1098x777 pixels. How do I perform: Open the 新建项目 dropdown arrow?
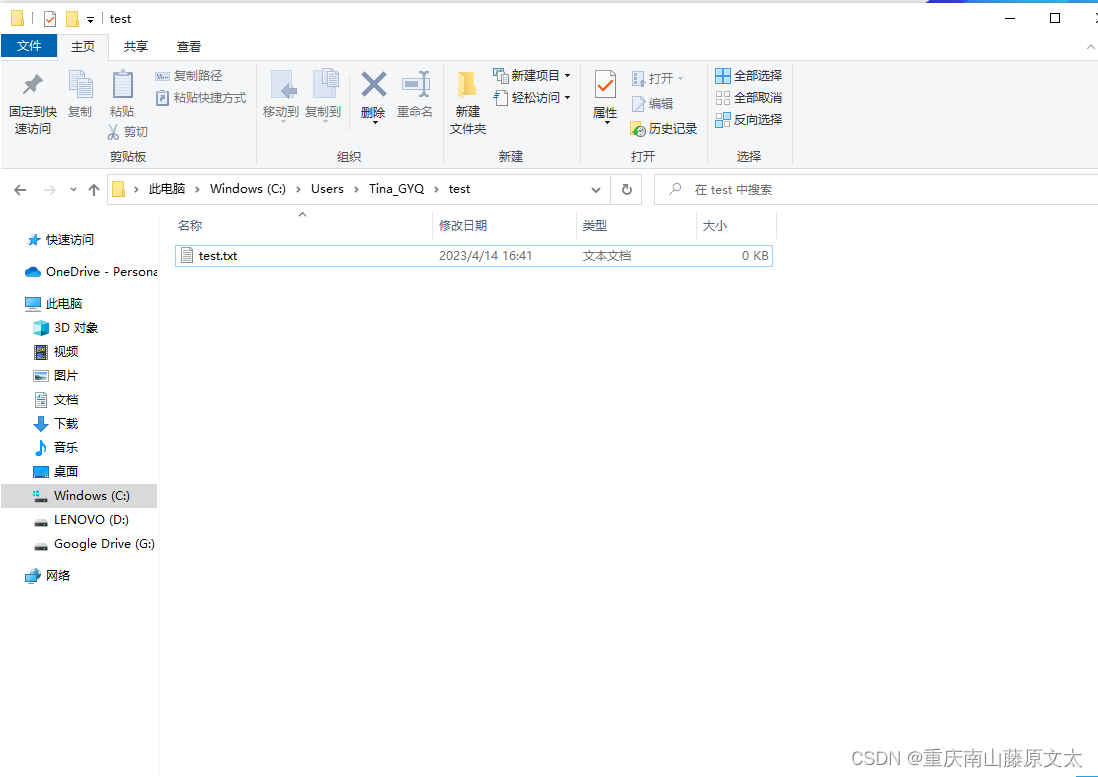click(567, 75)
